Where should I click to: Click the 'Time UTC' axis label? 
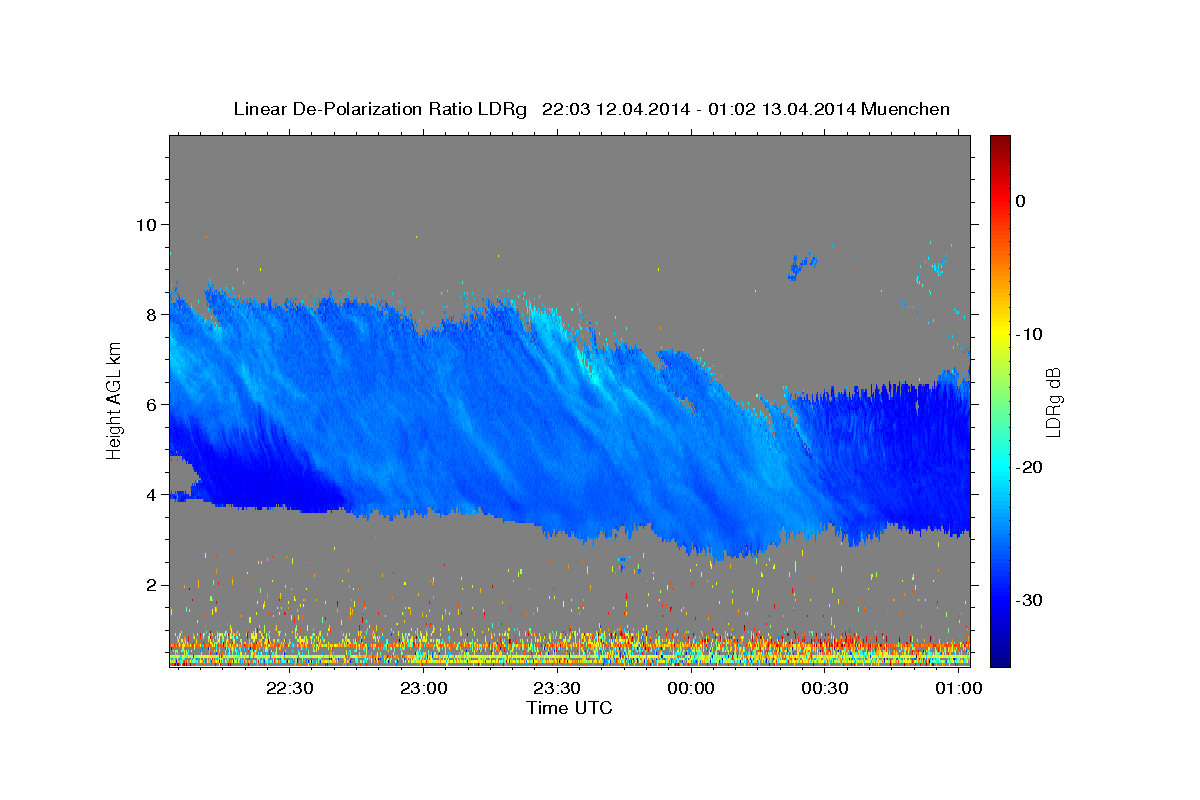click(569, 708)
